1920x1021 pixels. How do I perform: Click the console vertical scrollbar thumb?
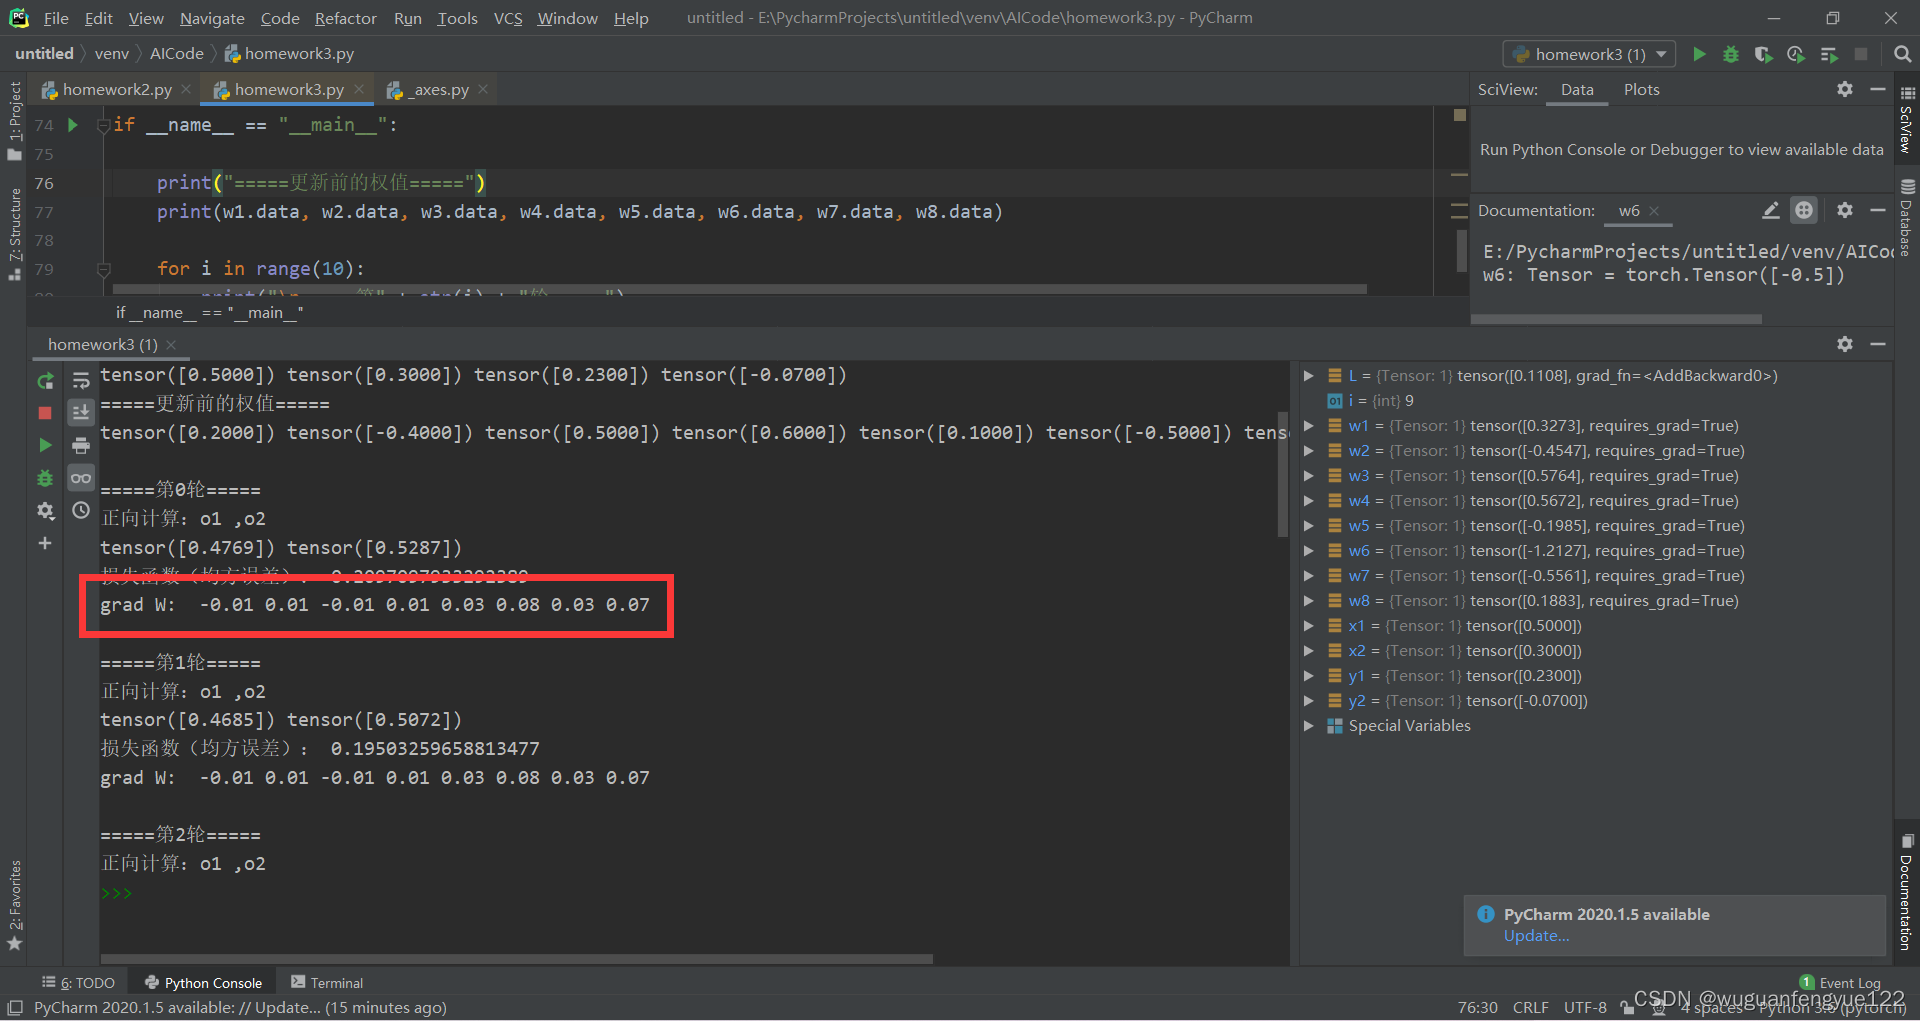(x=1282, y=474)
